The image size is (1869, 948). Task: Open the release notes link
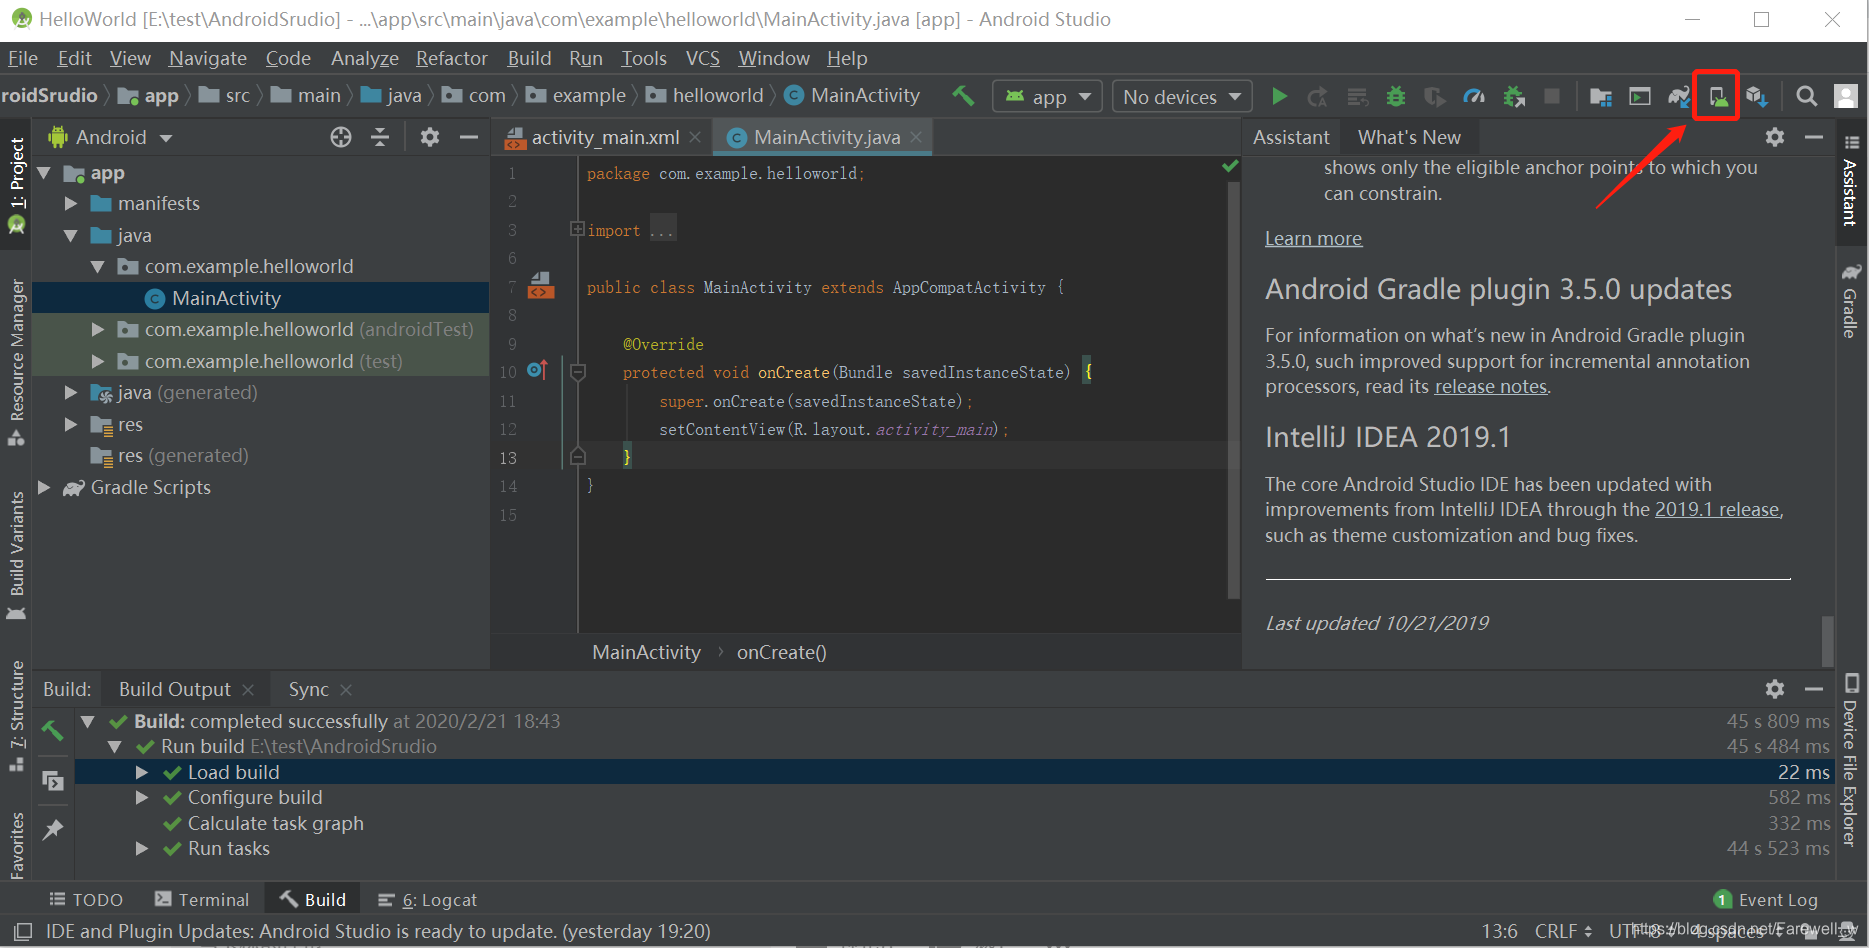pos(1491,387)
